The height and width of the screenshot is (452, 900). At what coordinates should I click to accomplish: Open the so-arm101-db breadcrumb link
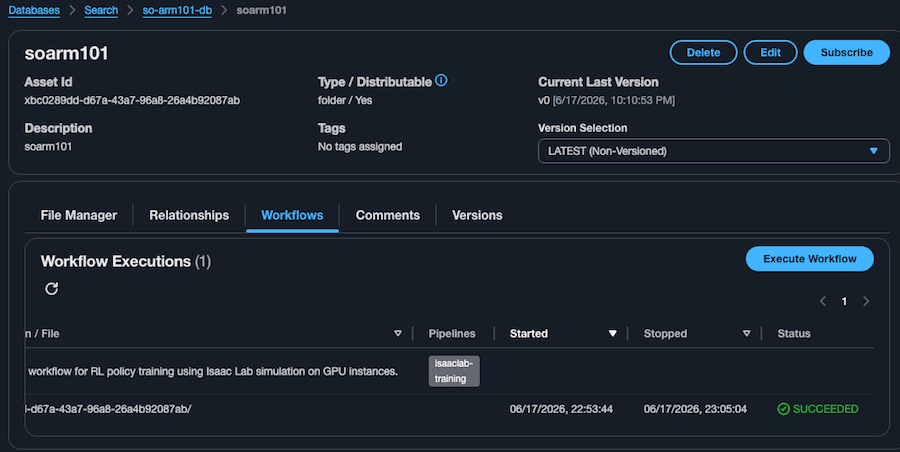pyautogui.click(x=177, y=10)
